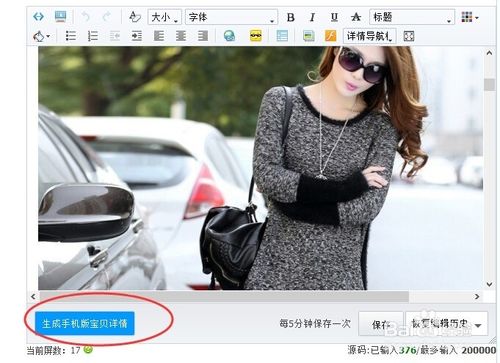Align text right
The image size is (500, 363).
(203, 36)
